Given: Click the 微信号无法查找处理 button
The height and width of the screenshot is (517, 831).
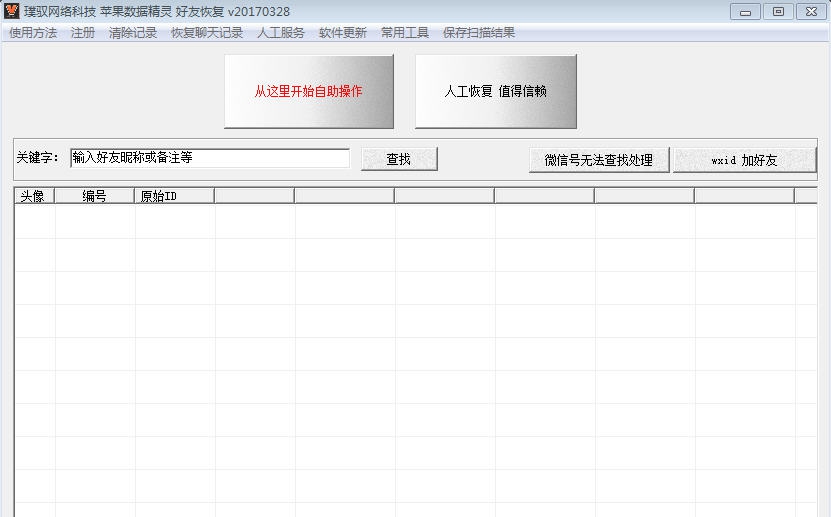Looking at the screenshot, I should (599, 160).
